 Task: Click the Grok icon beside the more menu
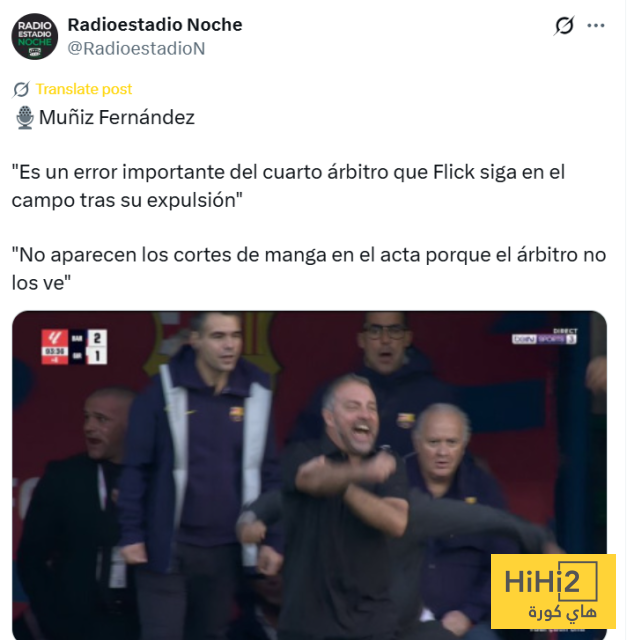564,26
